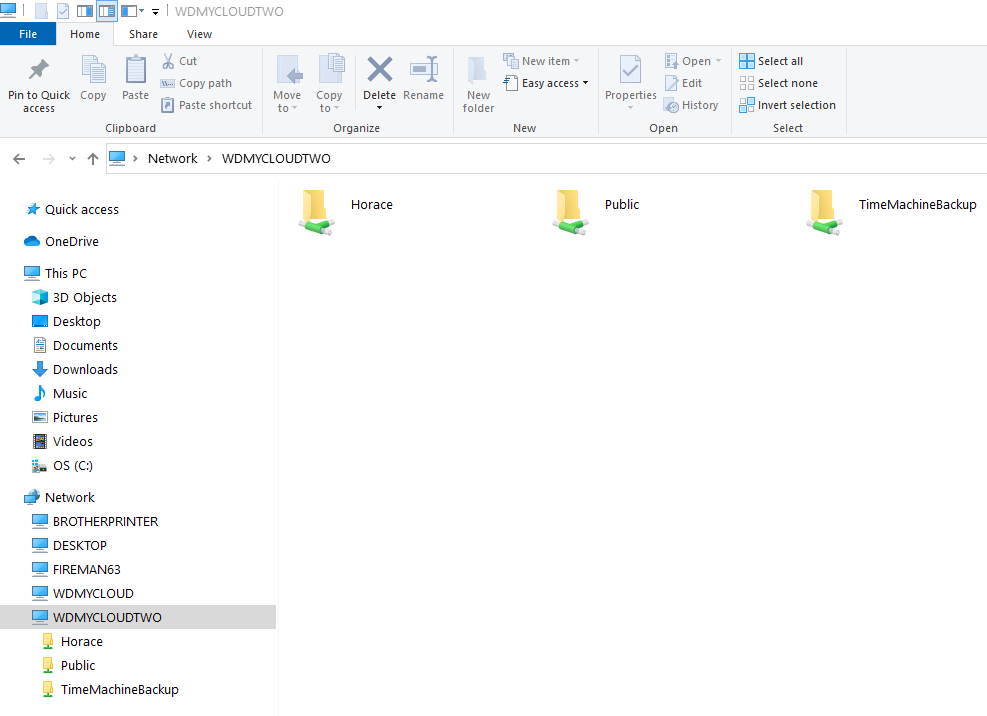Click the Edit ribbon button
Viewport: 987px width, 716px height.
(x=684, y=83)
